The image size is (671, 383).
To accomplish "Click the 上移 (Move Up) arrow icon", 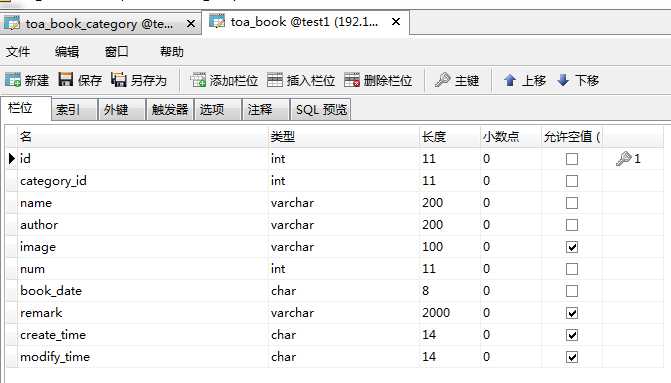I will (509, 80).
